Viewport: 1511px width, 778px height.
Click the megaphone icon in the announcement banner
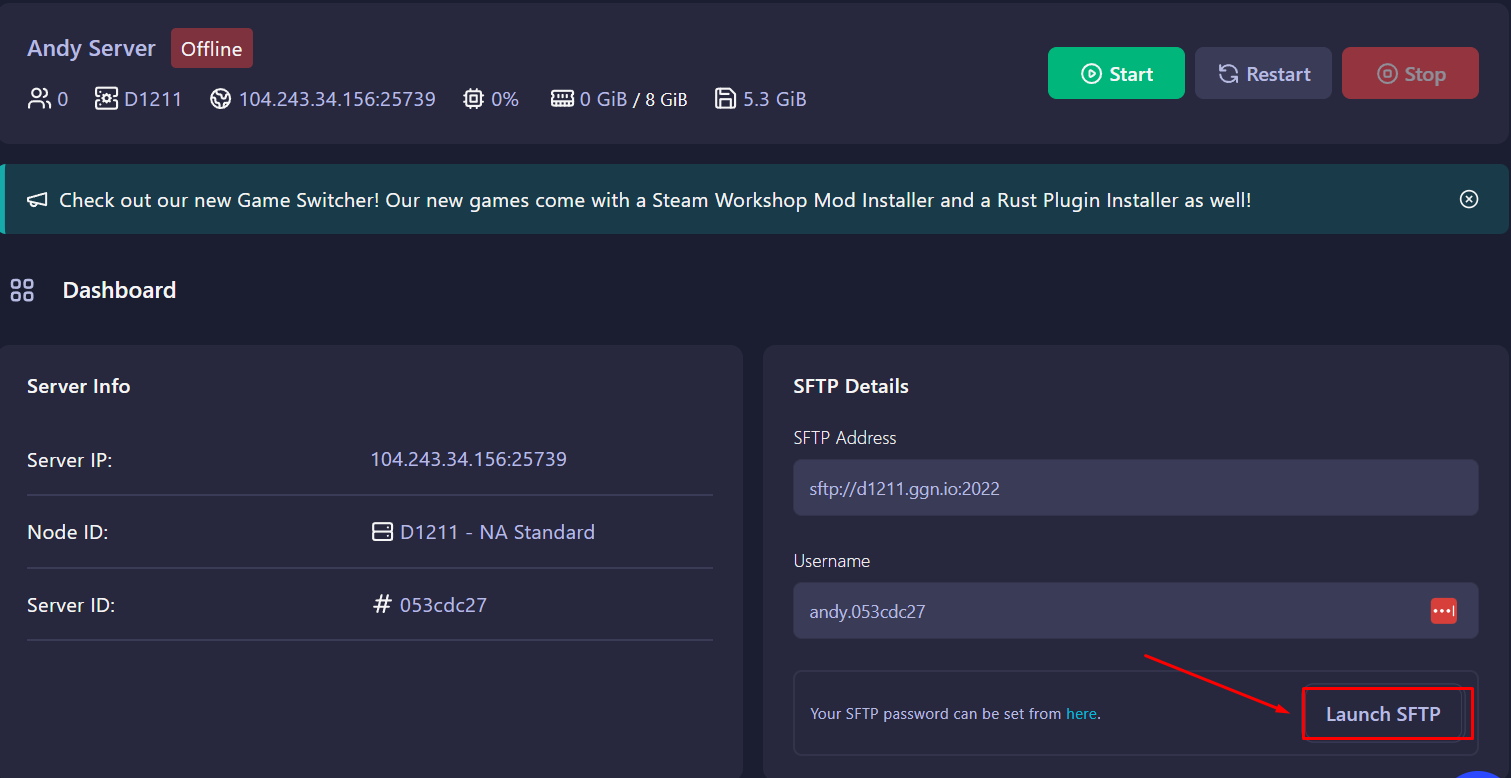36,199
